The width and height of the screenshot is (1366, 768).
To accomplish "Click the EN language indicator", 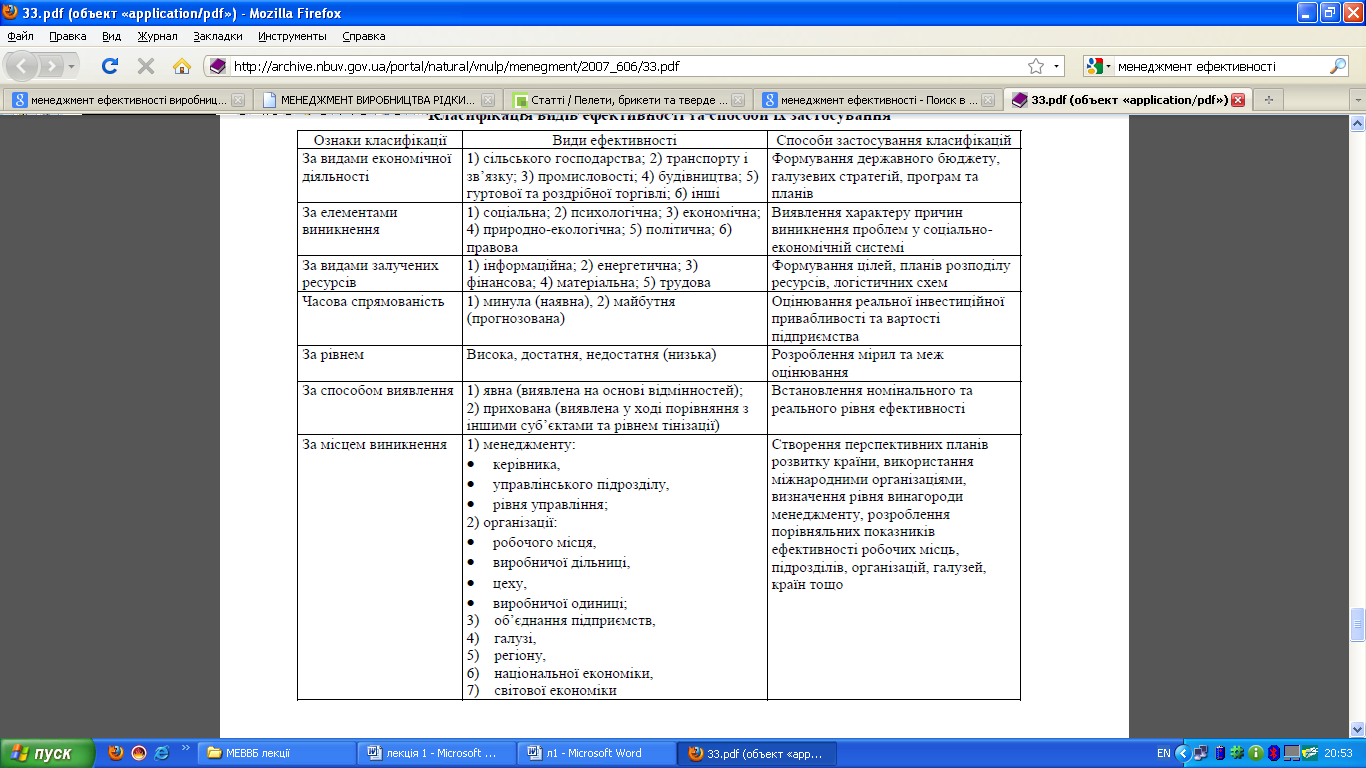I will [1163, 753].
